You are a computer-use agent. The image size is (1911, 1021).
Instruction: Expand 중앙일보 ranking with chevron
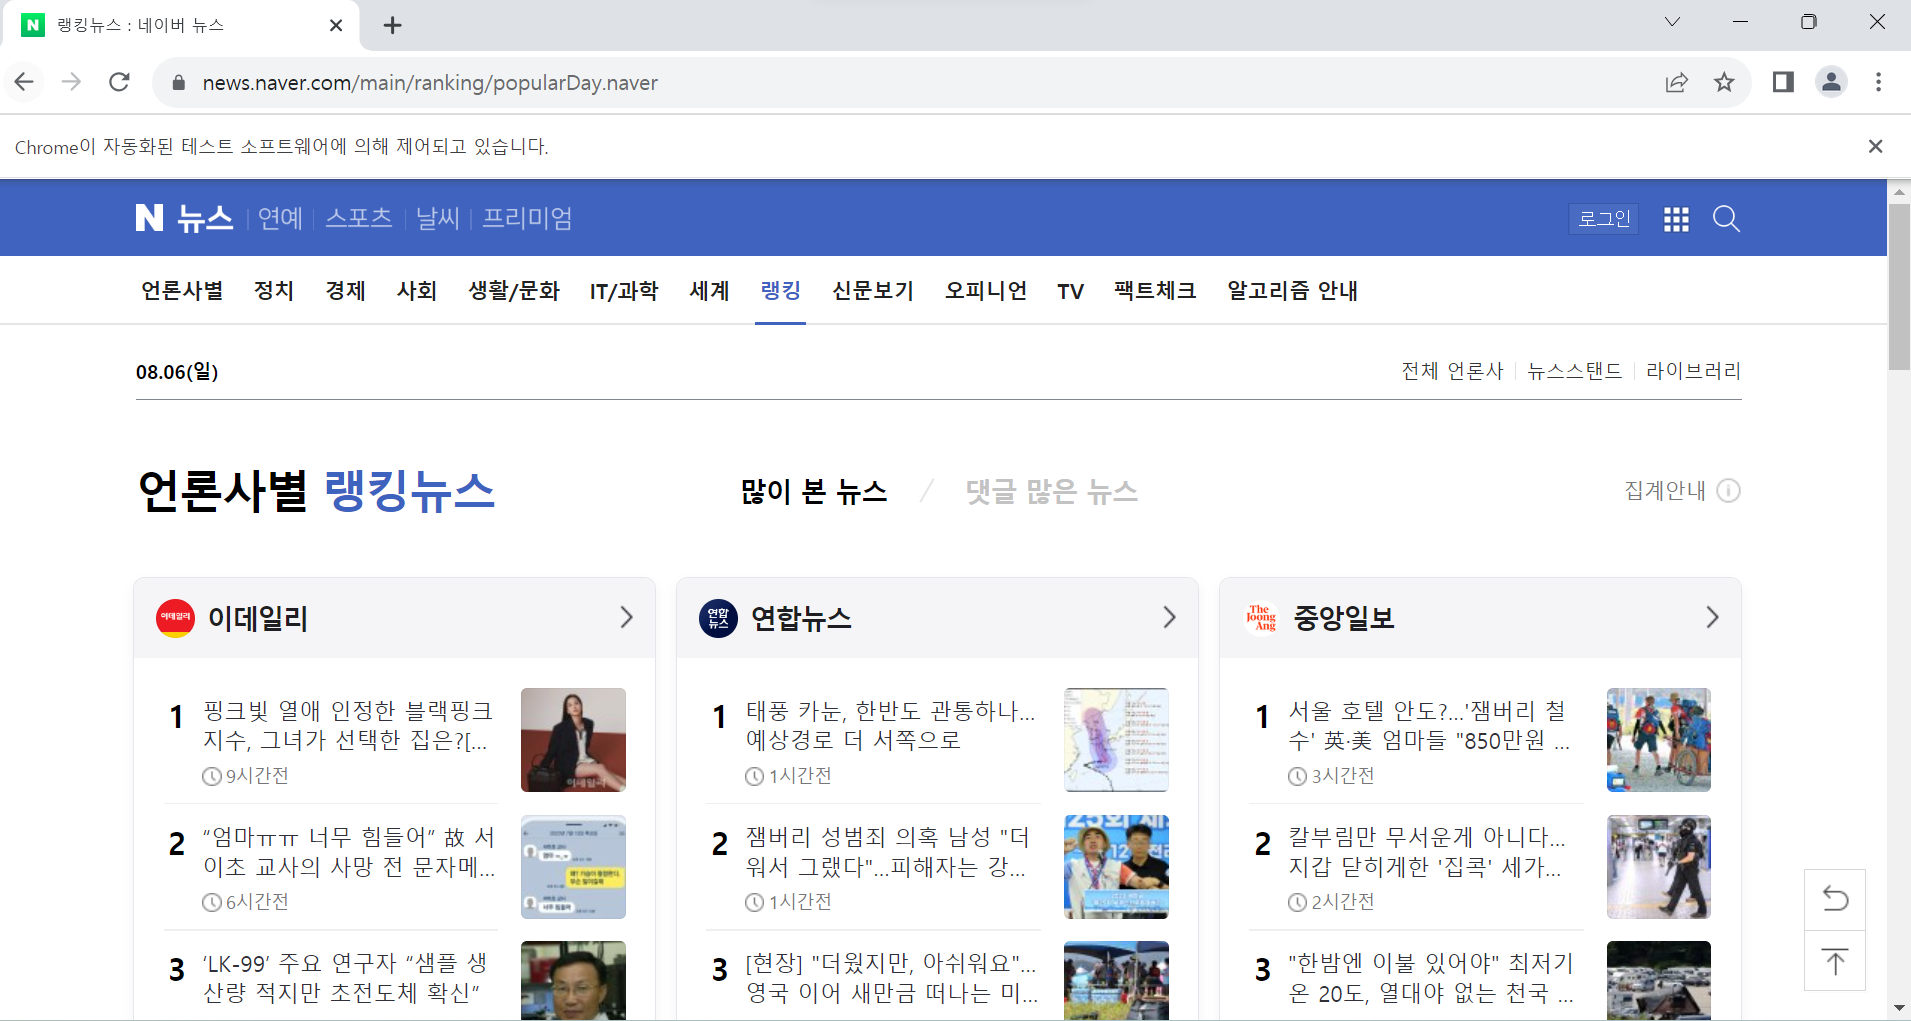tap(1712, 617)
